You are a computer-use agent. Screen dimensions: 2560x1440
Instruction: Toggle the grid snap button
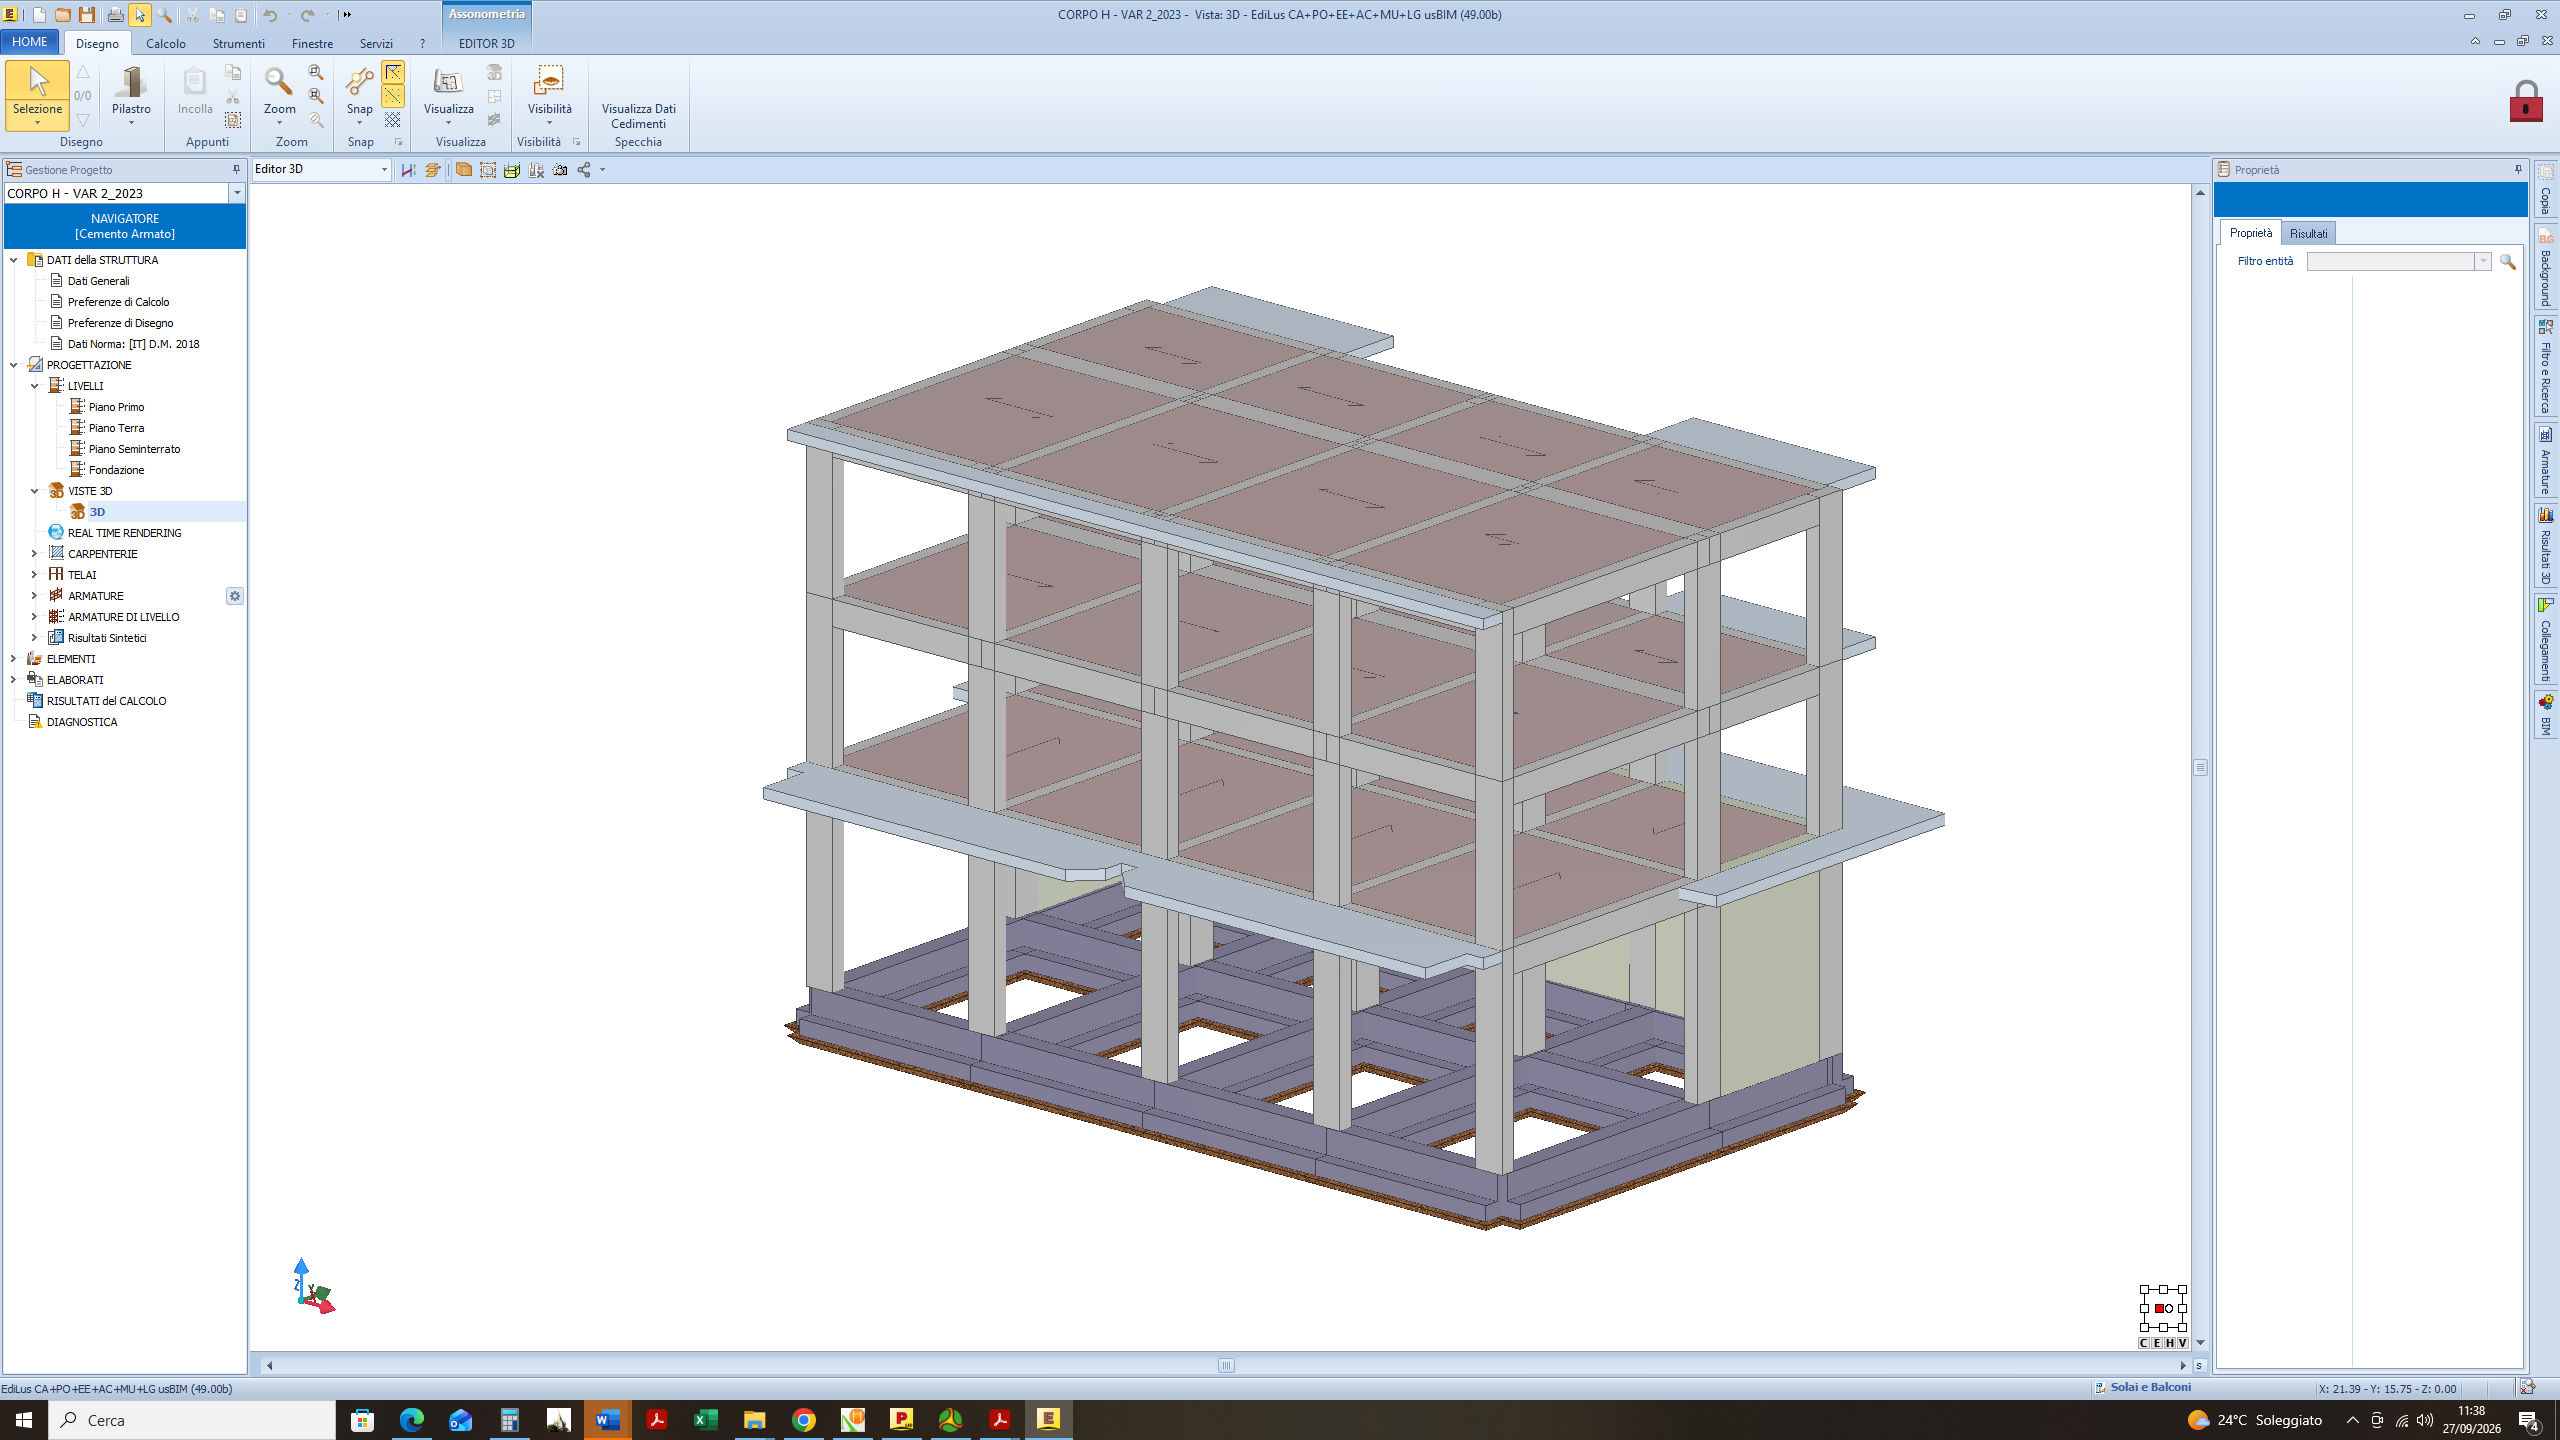393,120
